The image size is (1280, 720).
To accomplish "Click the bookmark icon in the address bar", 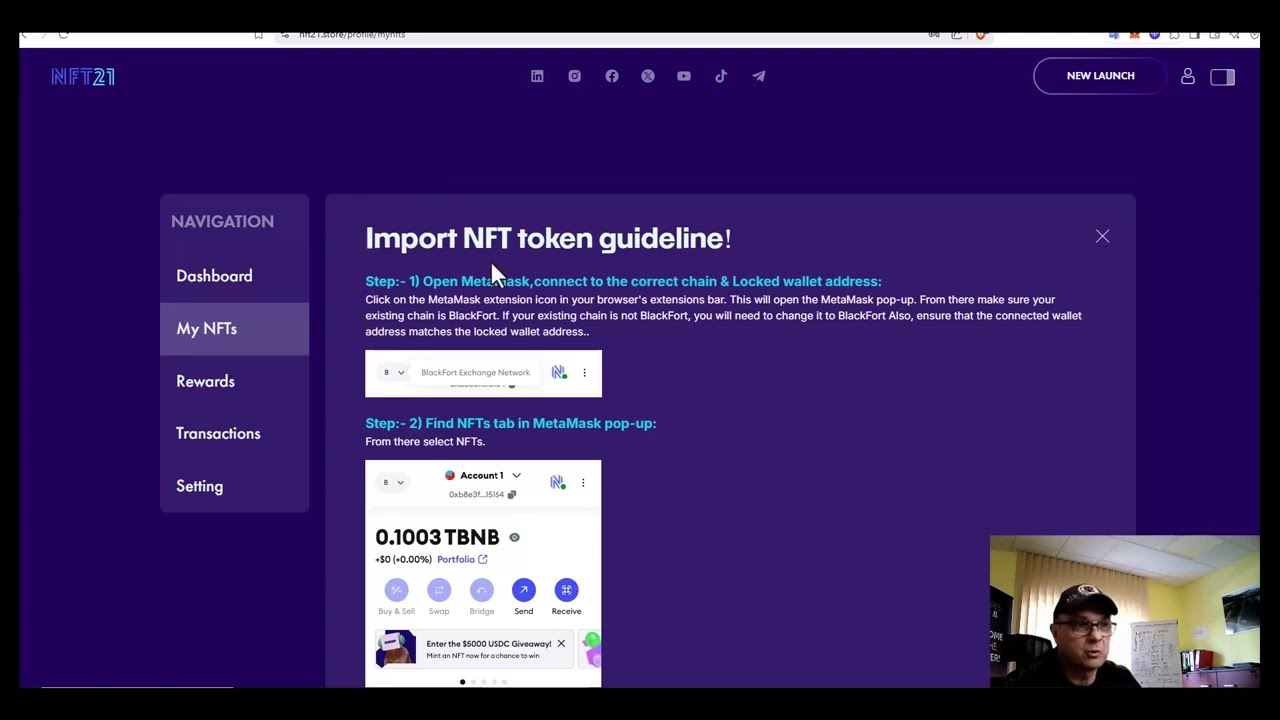I will (258, 35).
